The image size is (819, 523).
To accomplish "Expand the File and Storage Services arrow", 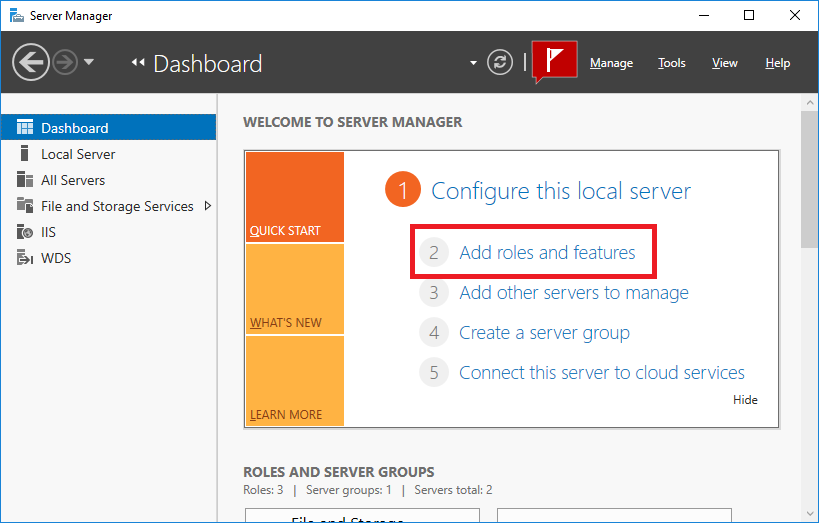I will (208, 206).
